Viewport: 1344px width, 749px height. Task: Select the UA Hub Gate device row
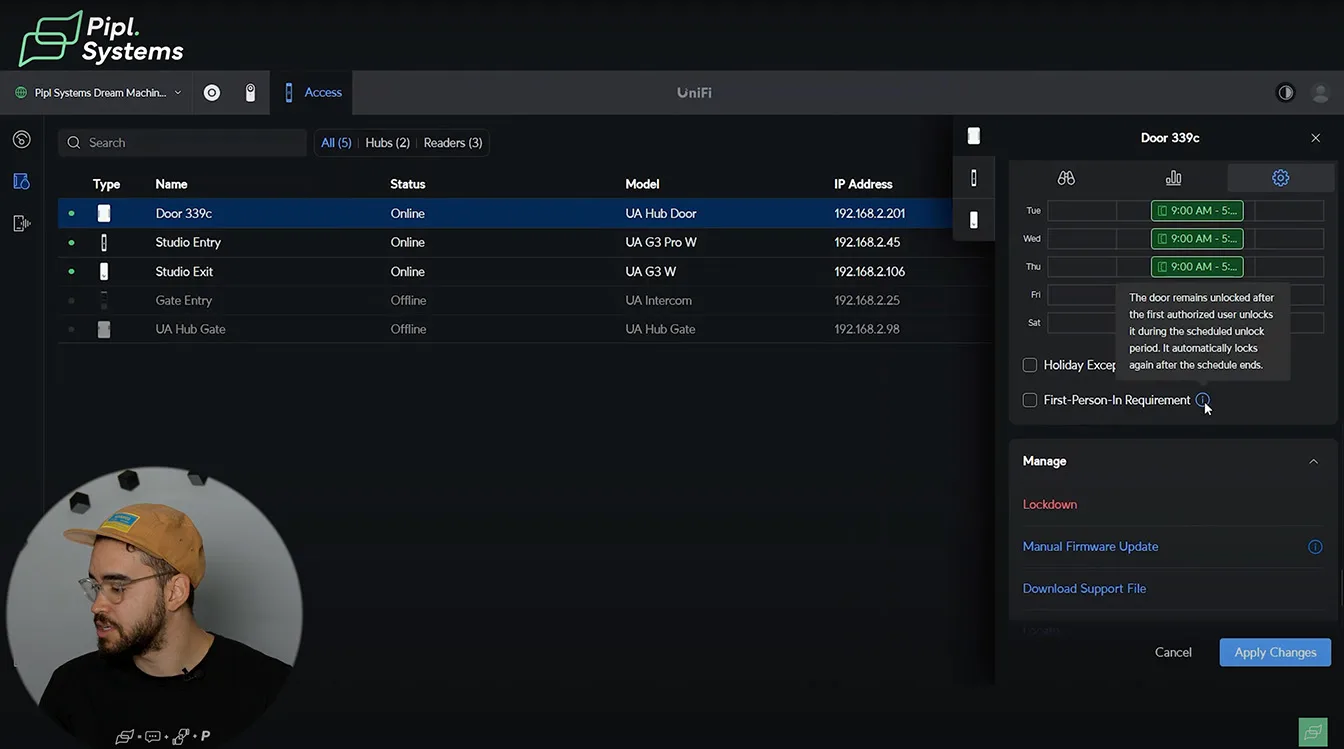click(x=525, y=329)
